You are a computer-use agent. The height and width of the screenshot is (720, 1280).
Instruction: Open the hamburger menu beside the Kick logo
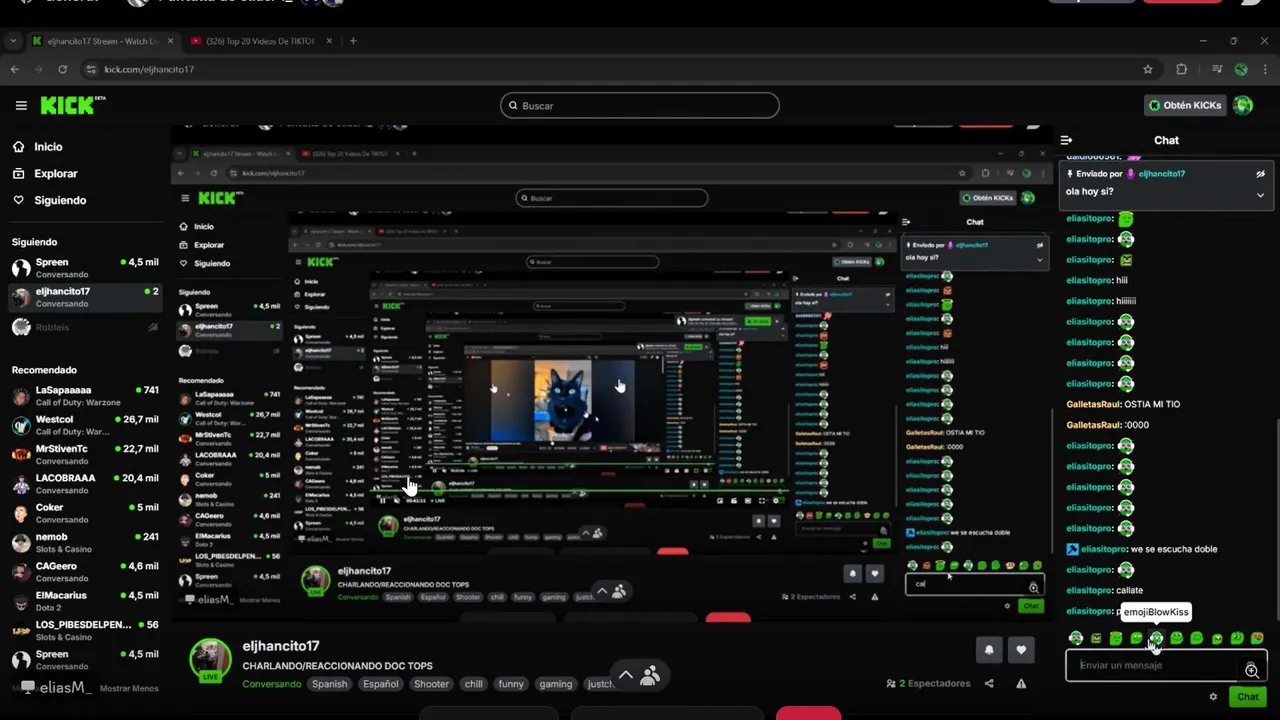pyautogui.click(x=21, y=105)
